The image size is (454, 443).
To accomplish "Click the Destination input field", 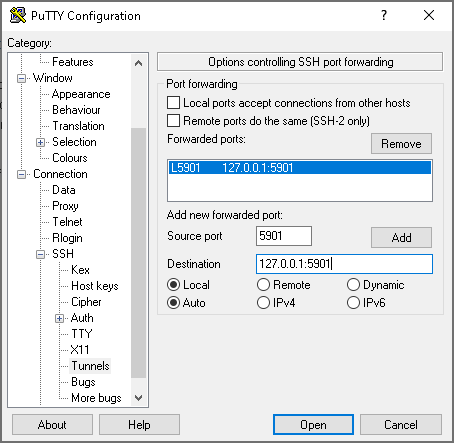I will pyautogui.click(x=344, y=264).
